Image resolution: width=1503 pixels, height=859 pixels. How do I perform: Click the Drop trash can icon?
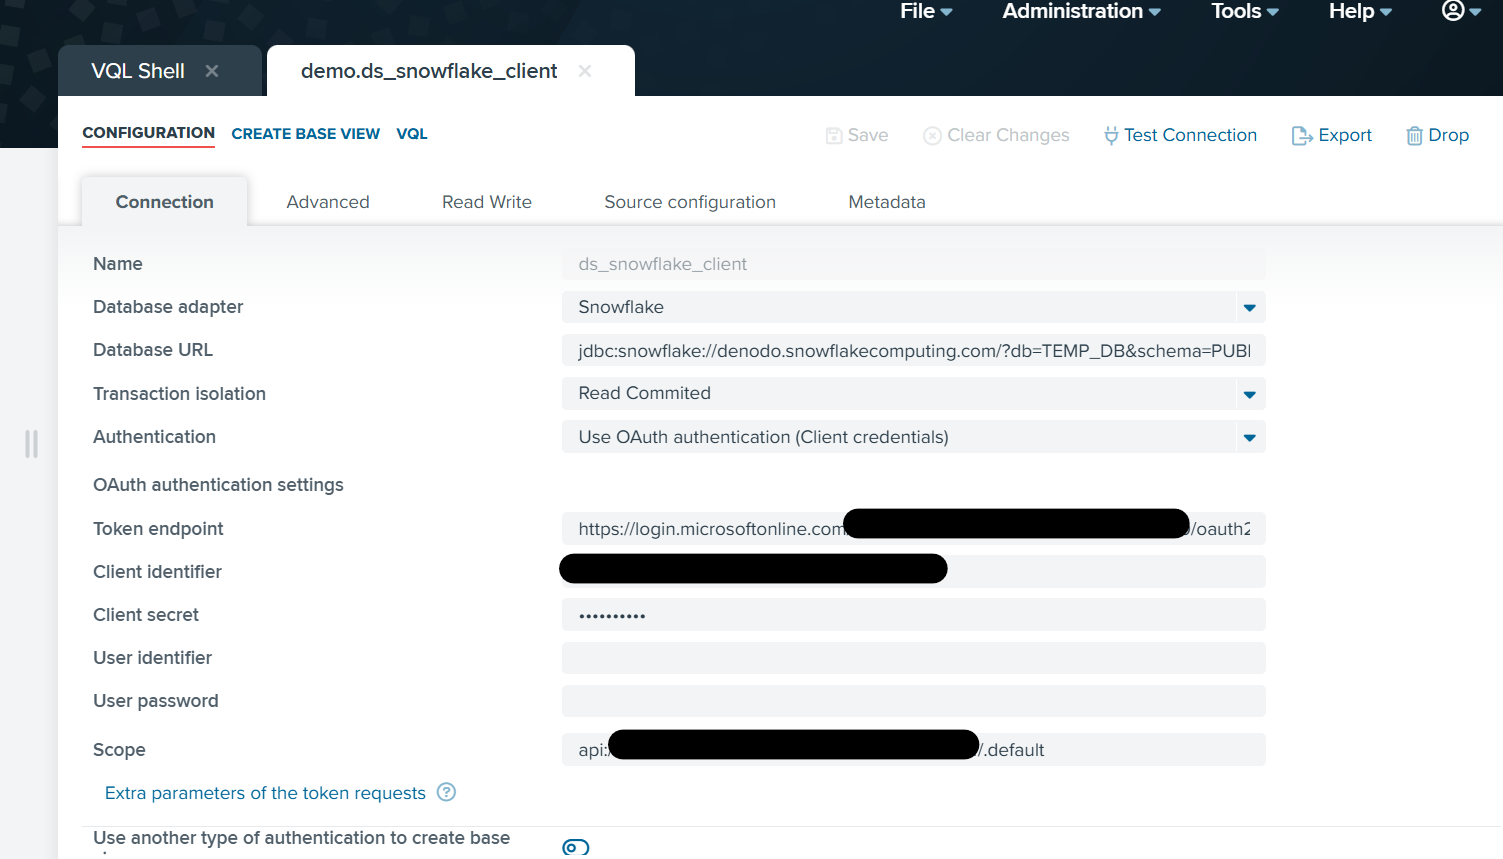pos(1414,136)
